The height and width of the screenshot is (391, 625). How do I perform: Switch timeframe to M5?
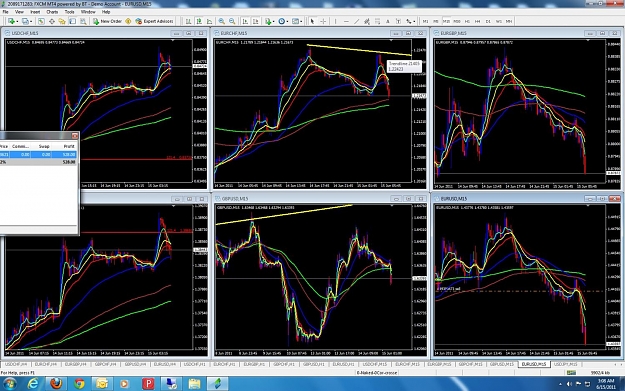coord(436,21)
